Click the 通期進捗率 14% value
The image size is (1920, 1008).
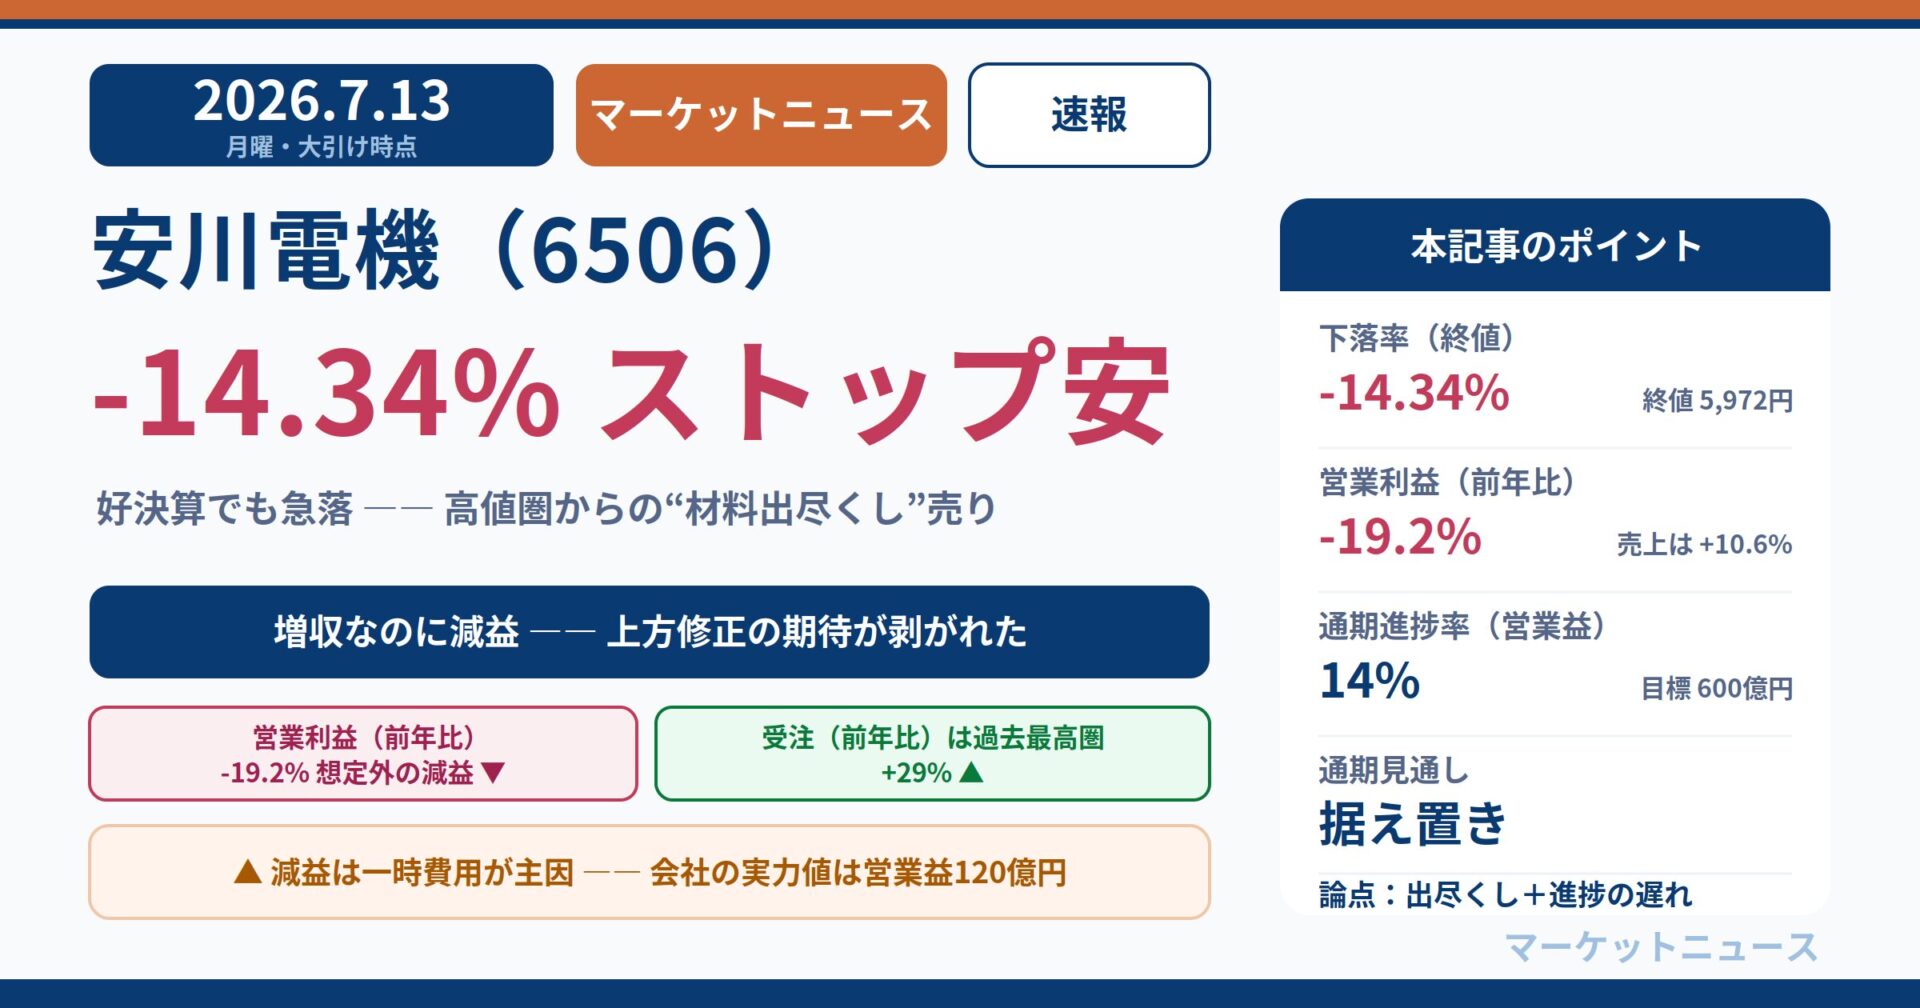pos(1370,681)
